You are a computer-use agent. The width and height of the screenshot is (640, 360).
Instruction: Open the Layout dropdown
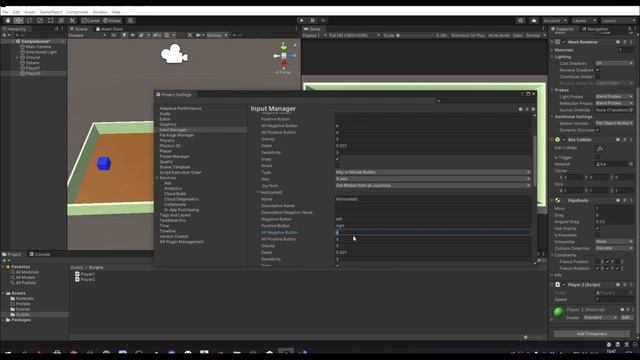(618, 20)
